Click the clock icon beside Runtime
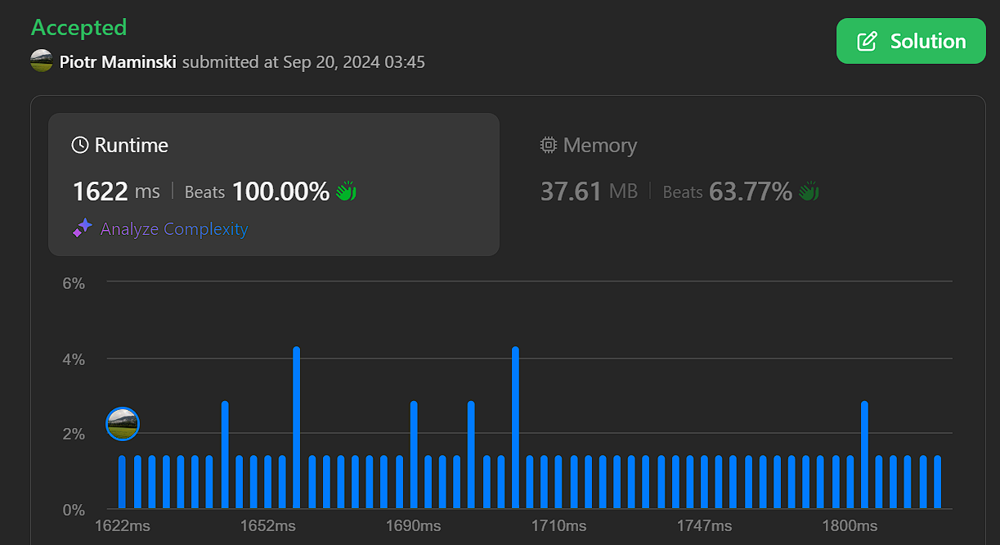The height and width of the screenshot is (545, 1000). click(80, 145)
